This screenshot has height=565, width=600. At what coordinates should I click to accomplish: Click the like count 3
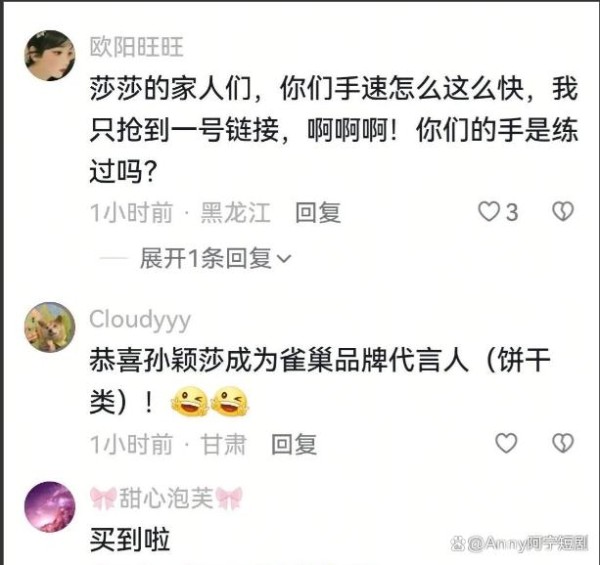(512, 212)
